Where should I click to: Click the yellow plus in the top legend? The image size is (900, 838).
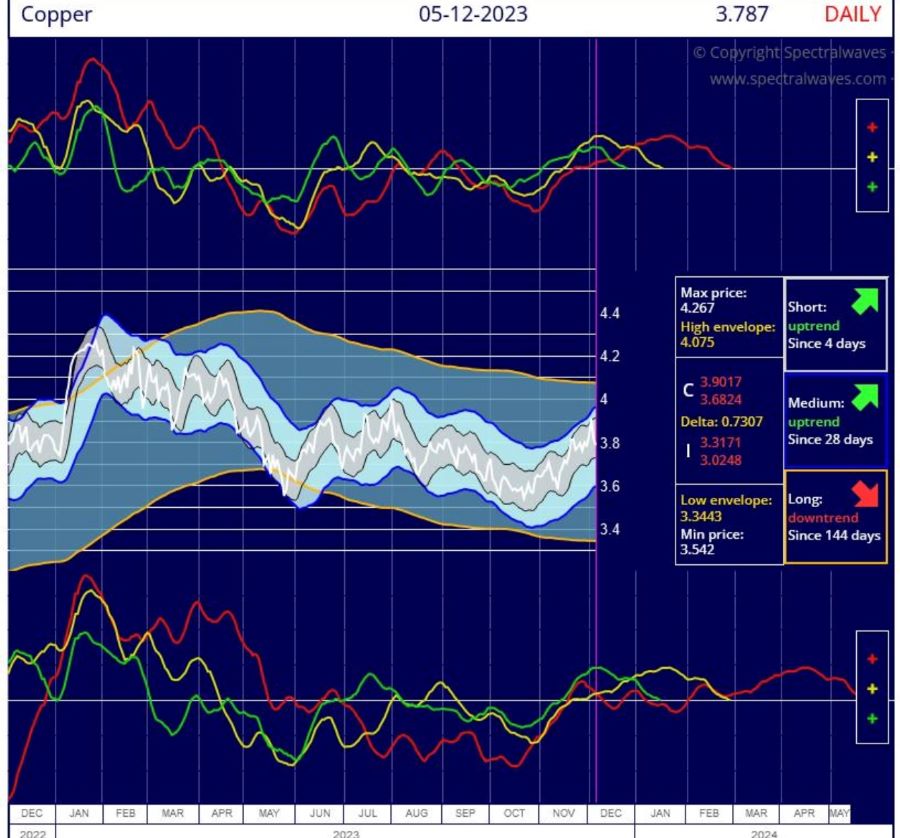(x=872, y=157)
